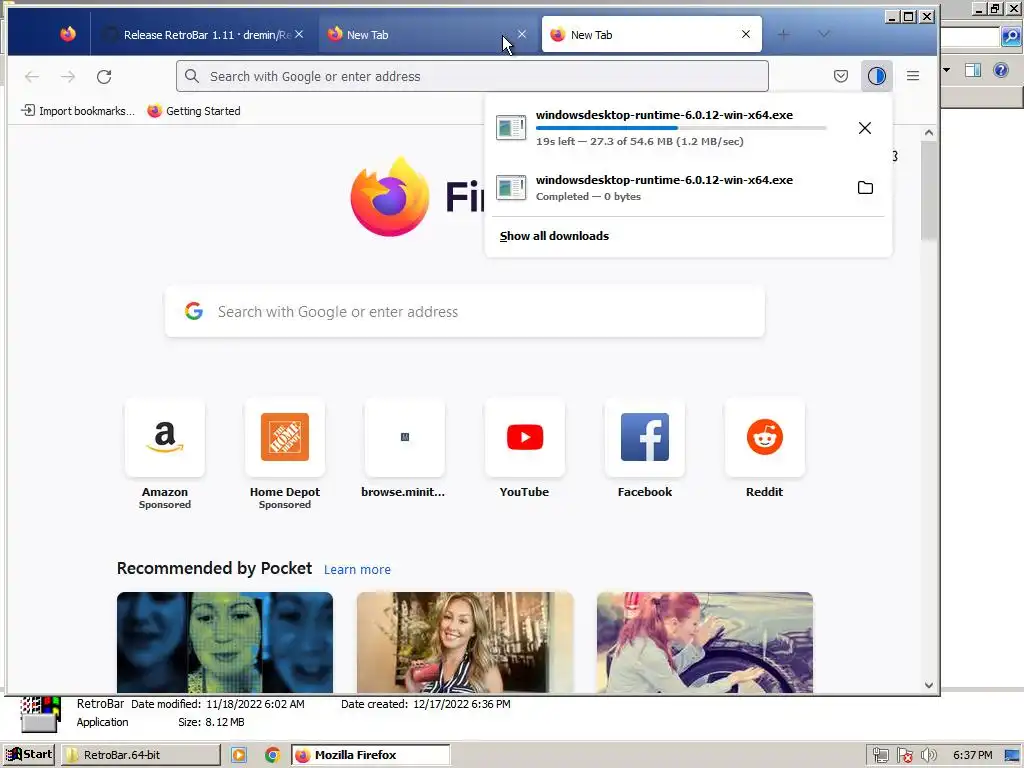Click the show desktop tray icon
The width and height of the screenshot is (1024, 768).
coord(1012,756)
